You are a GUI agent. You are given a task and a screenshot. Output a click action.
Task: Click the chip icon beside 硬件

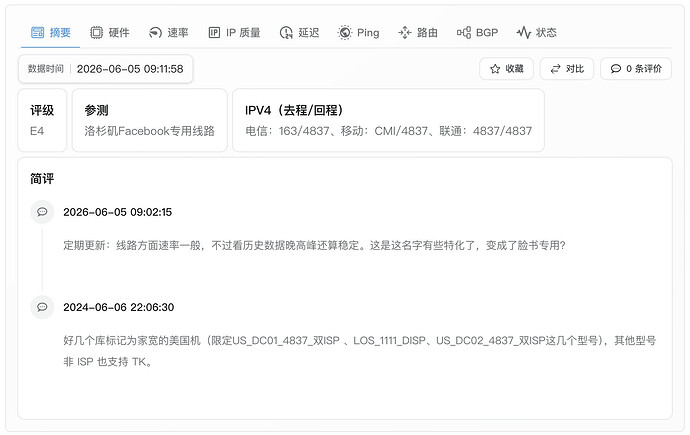pos(96,33)
